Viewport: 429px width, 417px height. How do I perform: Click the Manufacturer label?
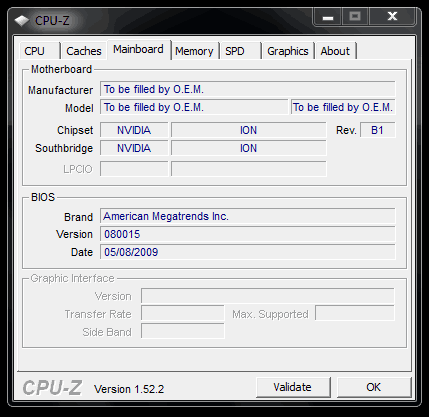point(60,90)
